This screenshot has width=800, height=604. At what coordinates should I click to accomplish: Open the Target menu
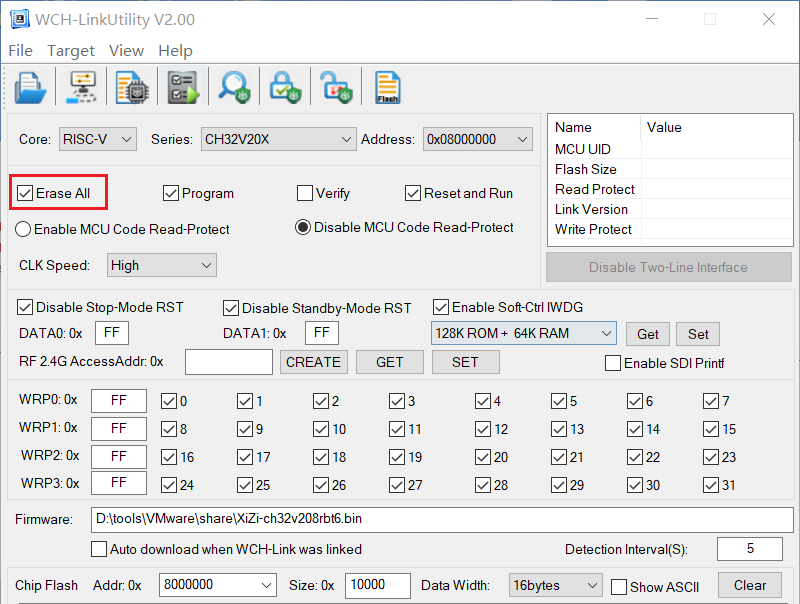pyautogui.click(x=71, y=51)
